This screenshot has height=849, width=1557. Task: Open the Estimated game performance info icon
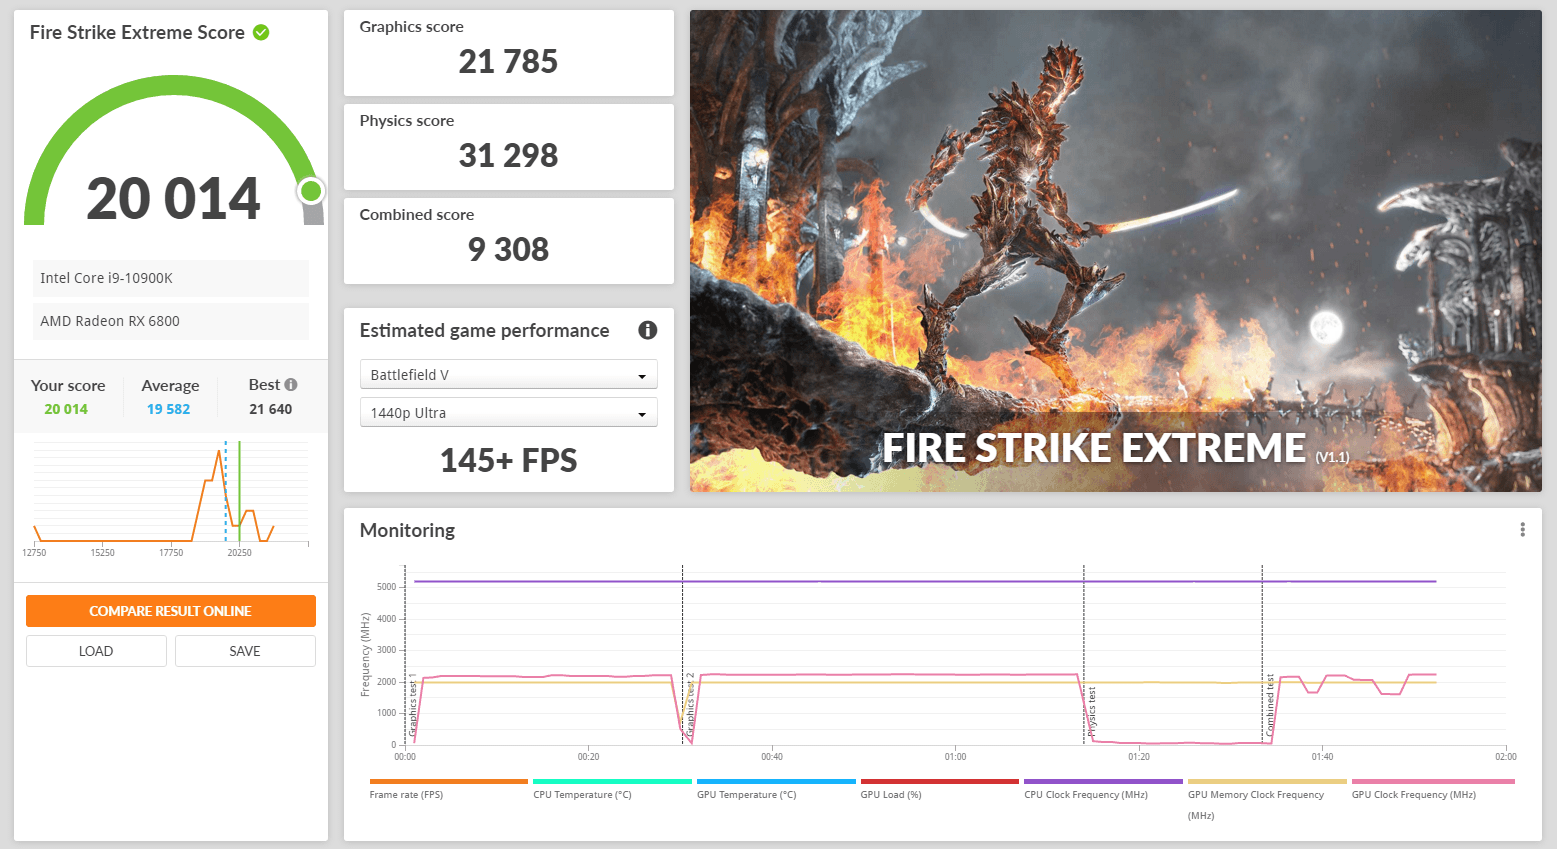pos(648,330)
